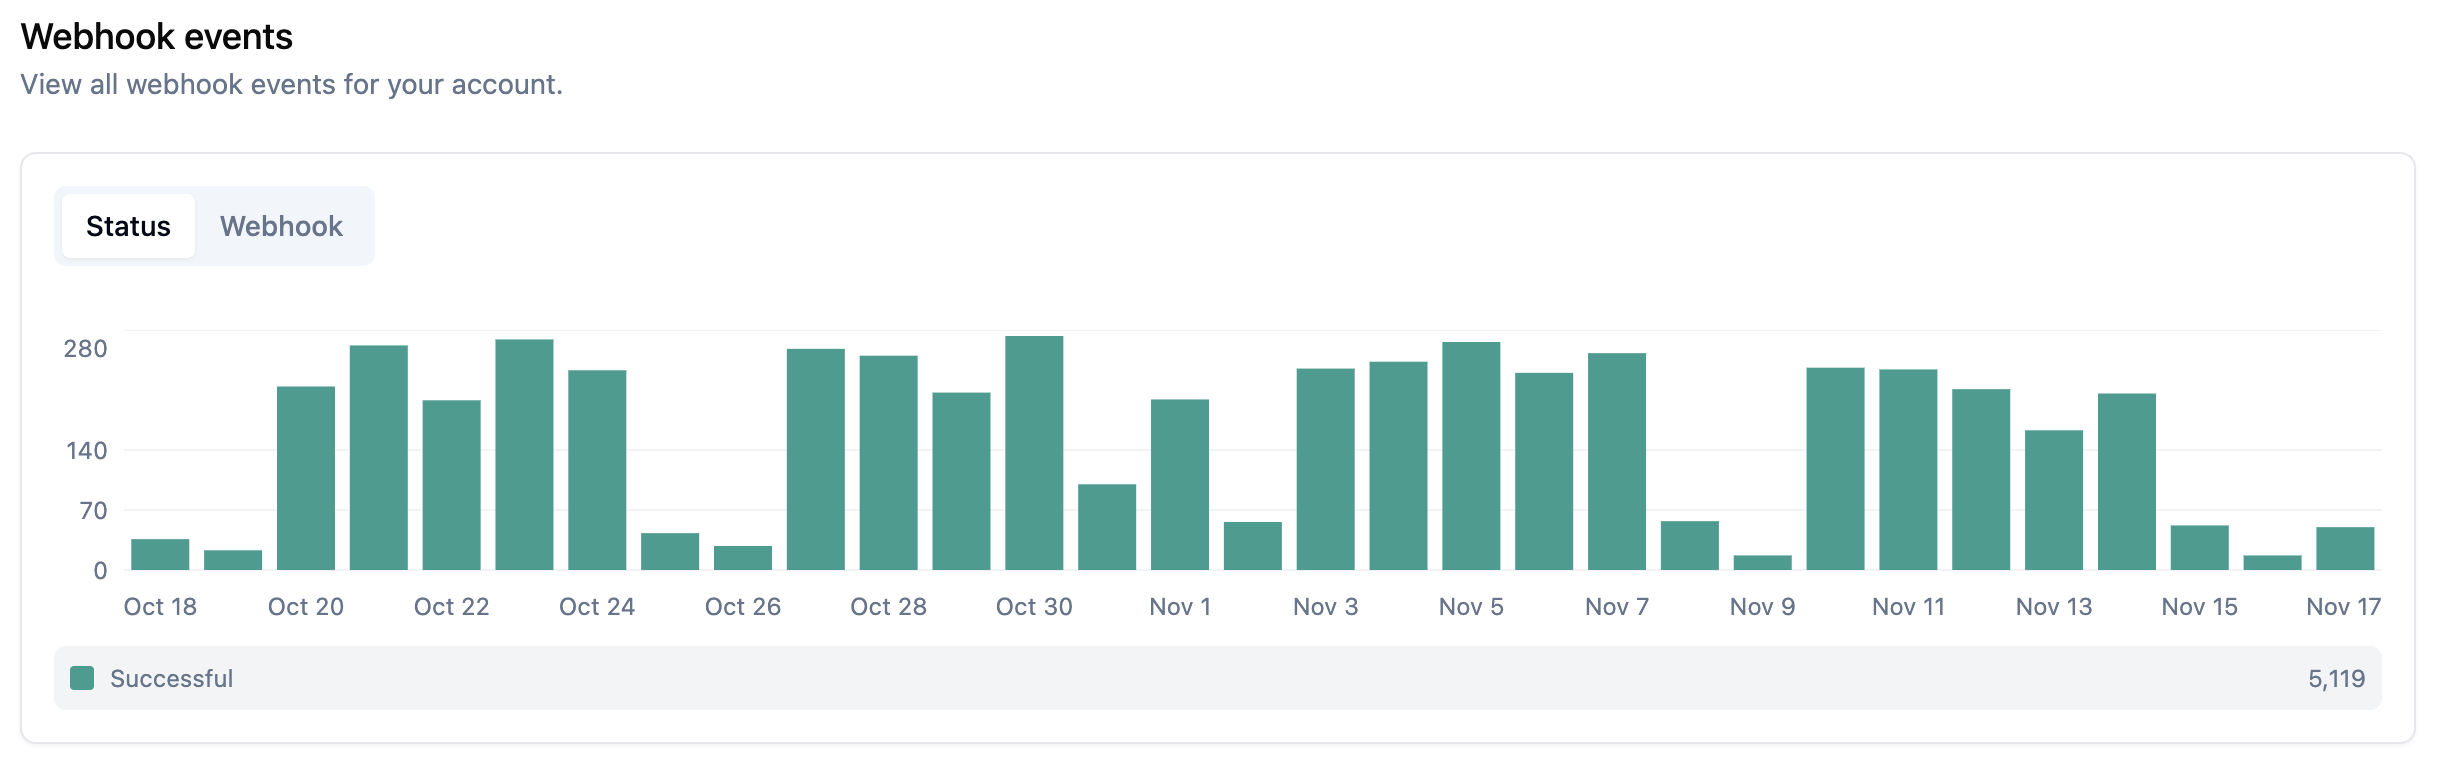Viewport: 2442px width, 776px height.
Task: Select the Nov 13 bar
Action: 2054,500
